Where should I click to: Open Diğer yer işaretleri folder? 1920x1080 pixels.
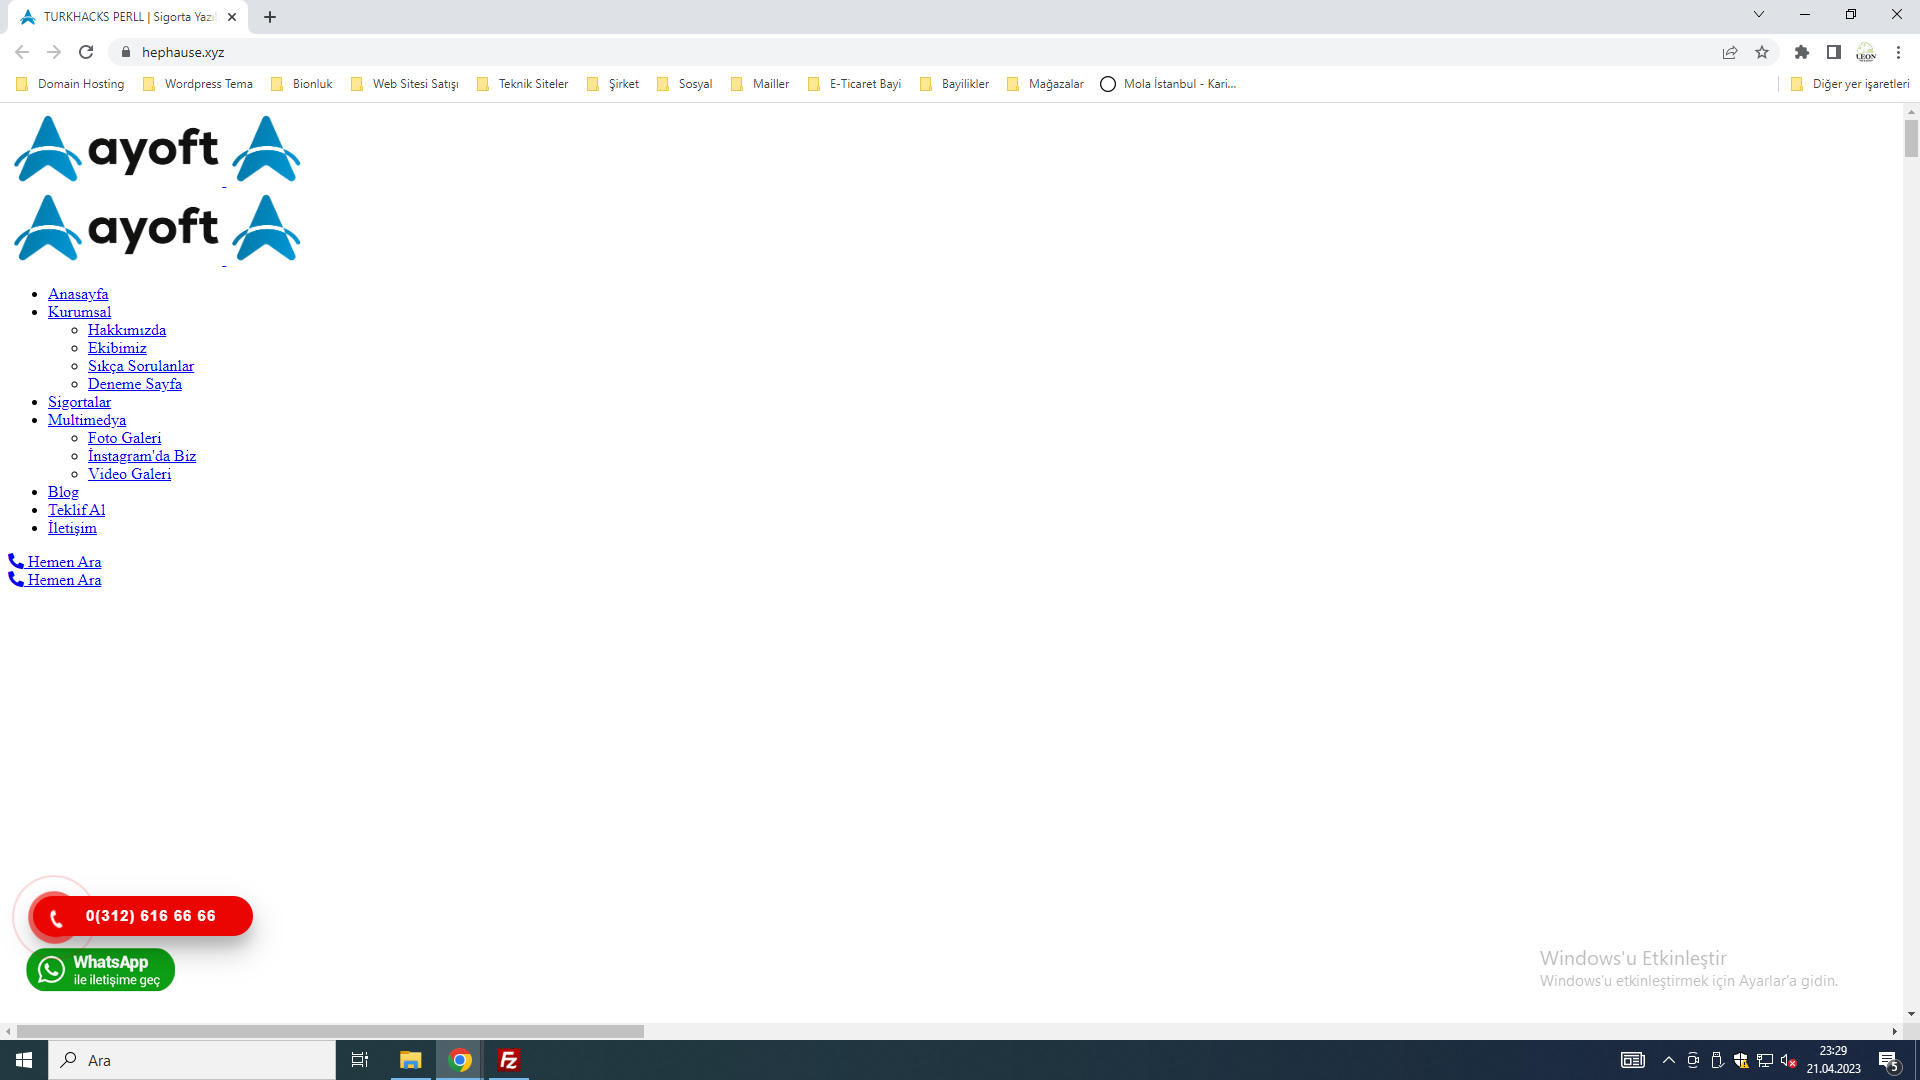[1850, 84]
